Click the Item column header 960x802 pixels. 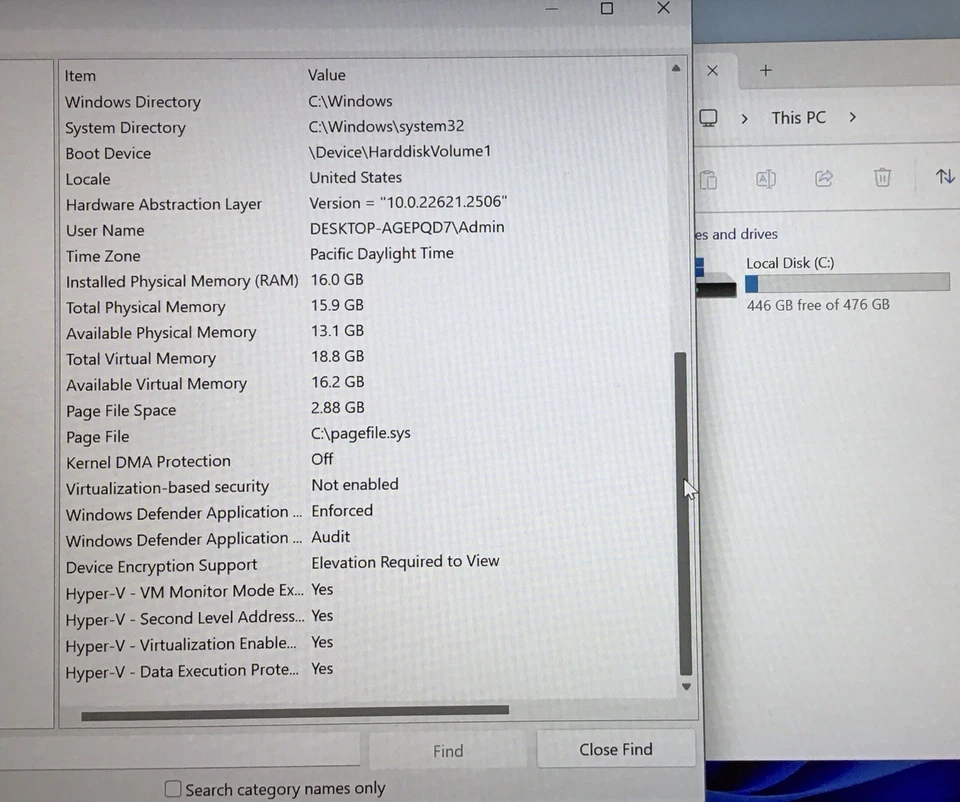coord(80,76)
